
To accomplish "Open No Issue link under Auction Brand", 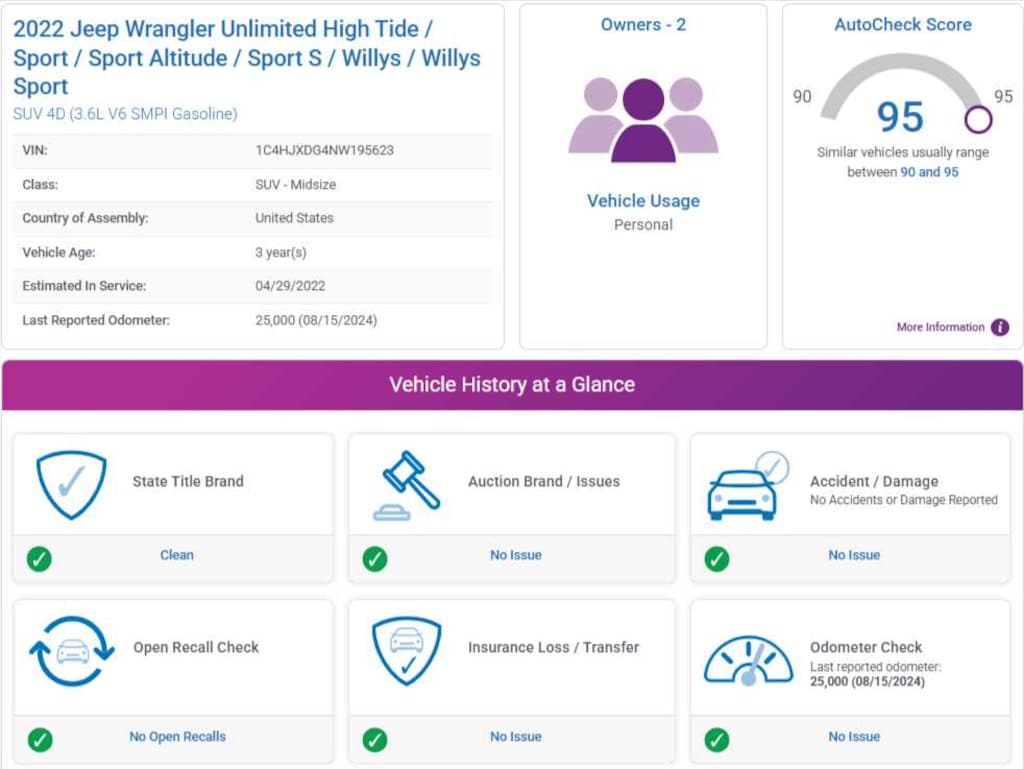I will [x=516, y=555].
